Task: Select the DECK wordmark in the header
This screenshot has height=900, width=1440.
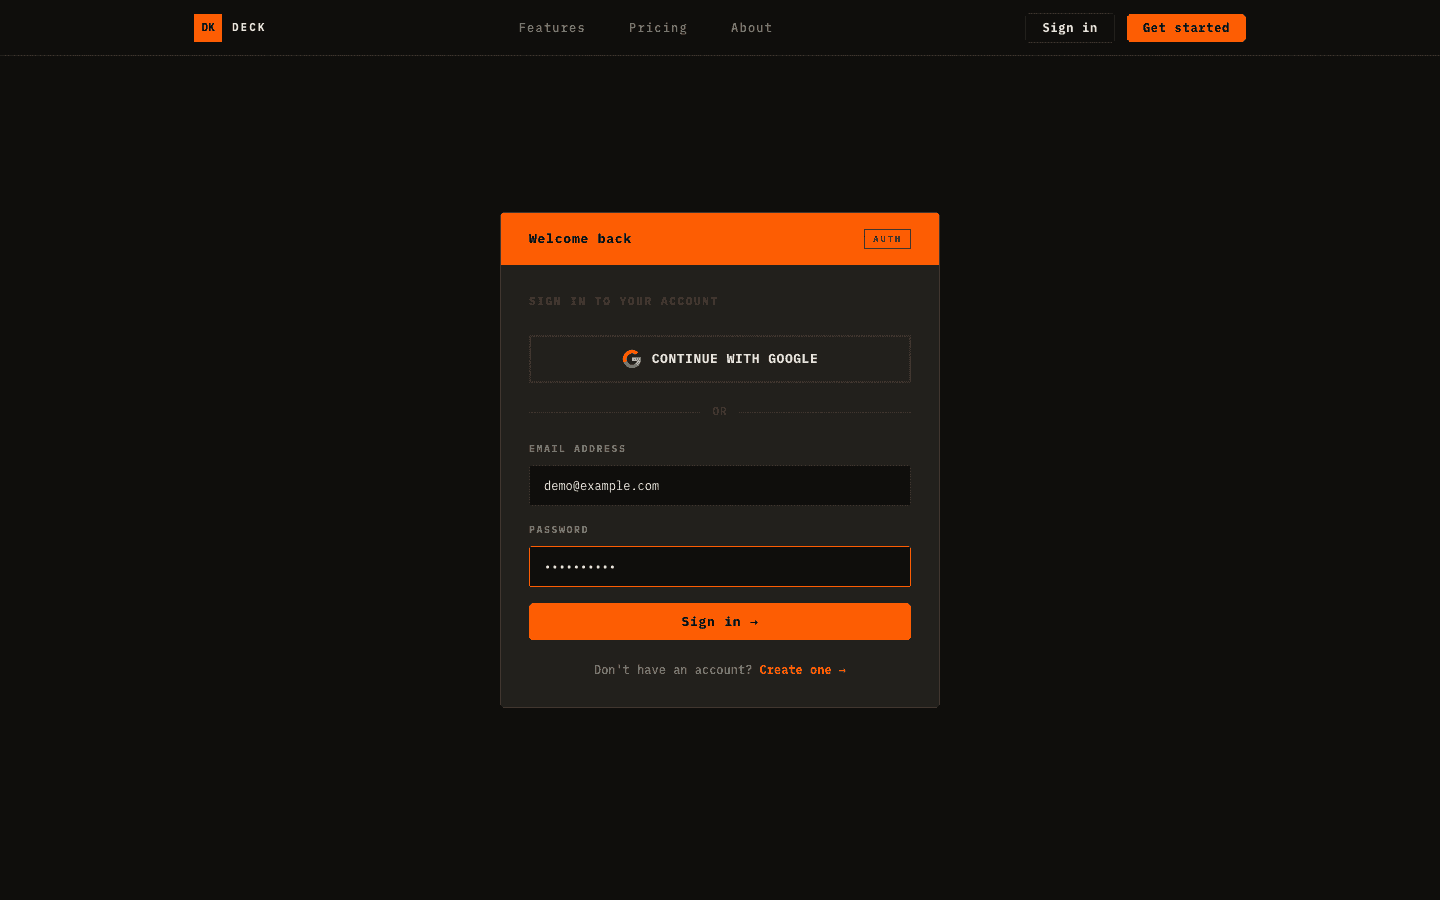Action: pos(248,27)
